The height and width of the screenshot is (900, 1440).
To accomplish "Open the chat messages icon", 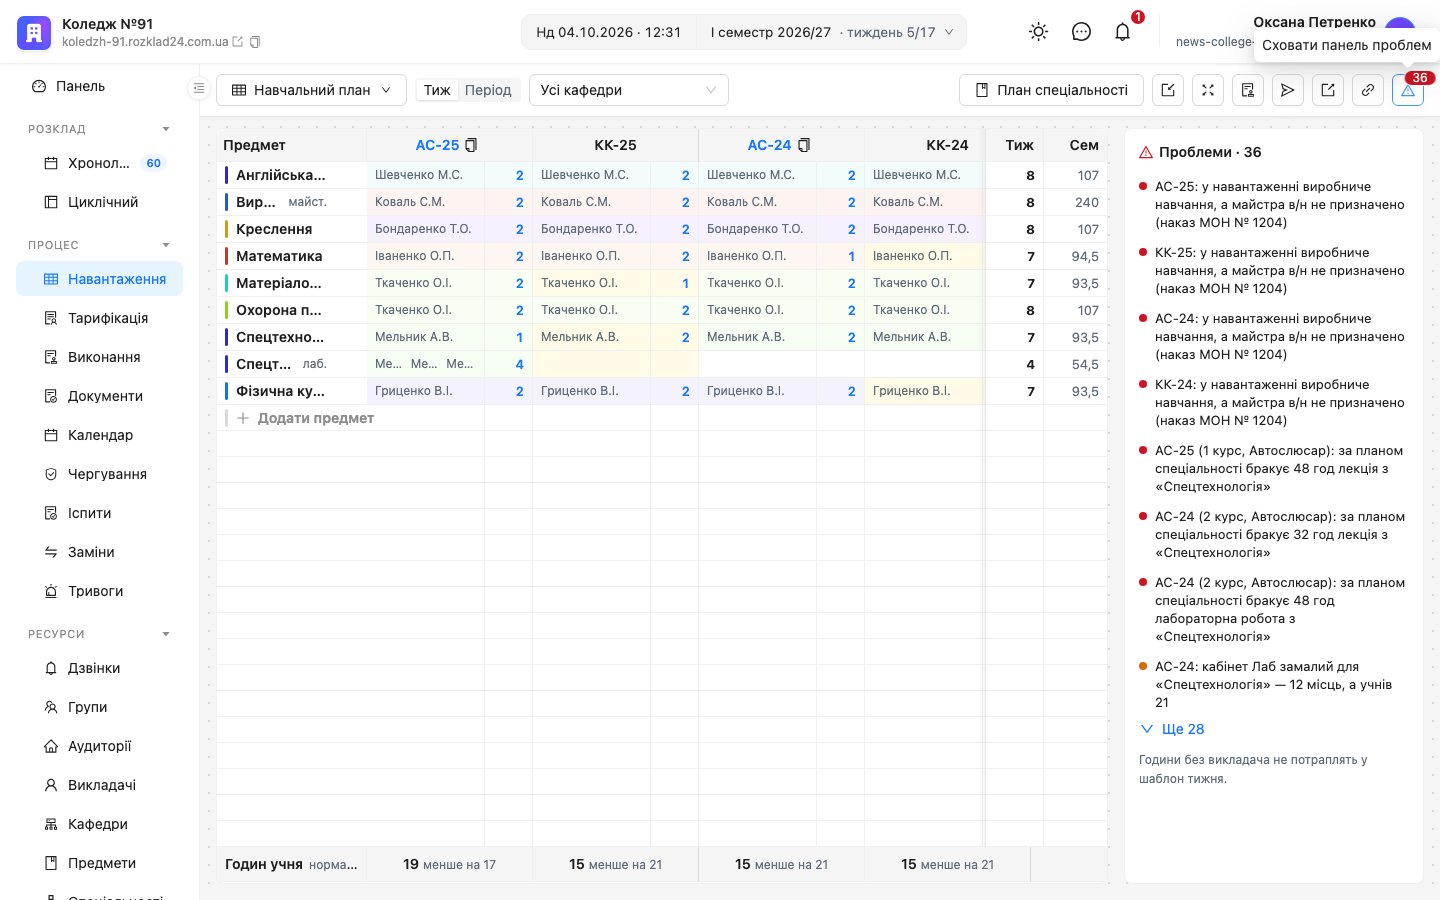I will 1081,32.
